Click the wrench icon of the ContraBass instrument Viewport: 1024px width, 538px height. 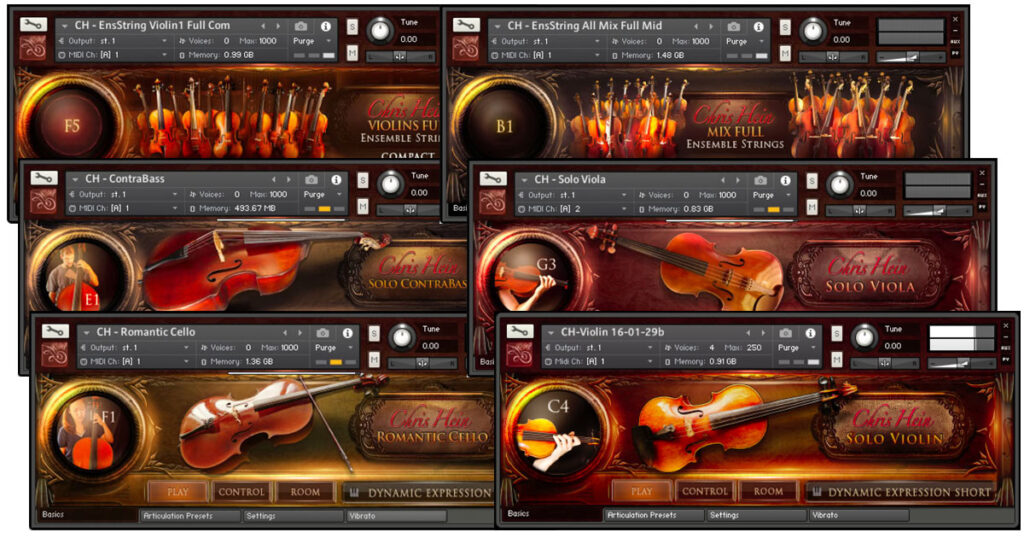tap(44, 178)
